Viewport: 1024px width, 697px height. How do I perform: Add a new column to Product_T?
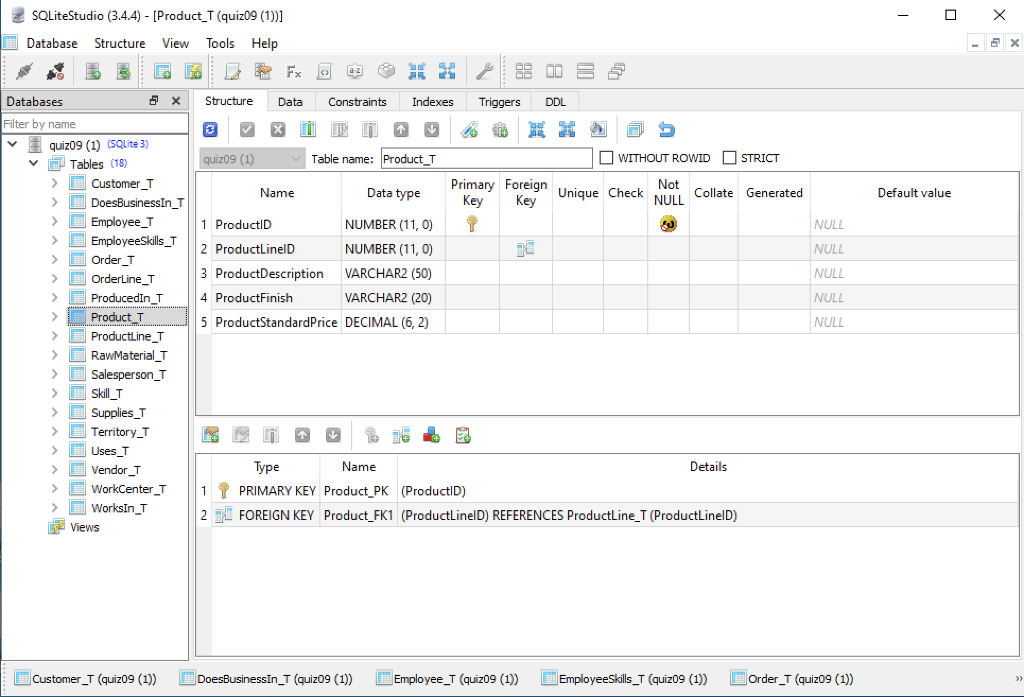click(308, 129)
